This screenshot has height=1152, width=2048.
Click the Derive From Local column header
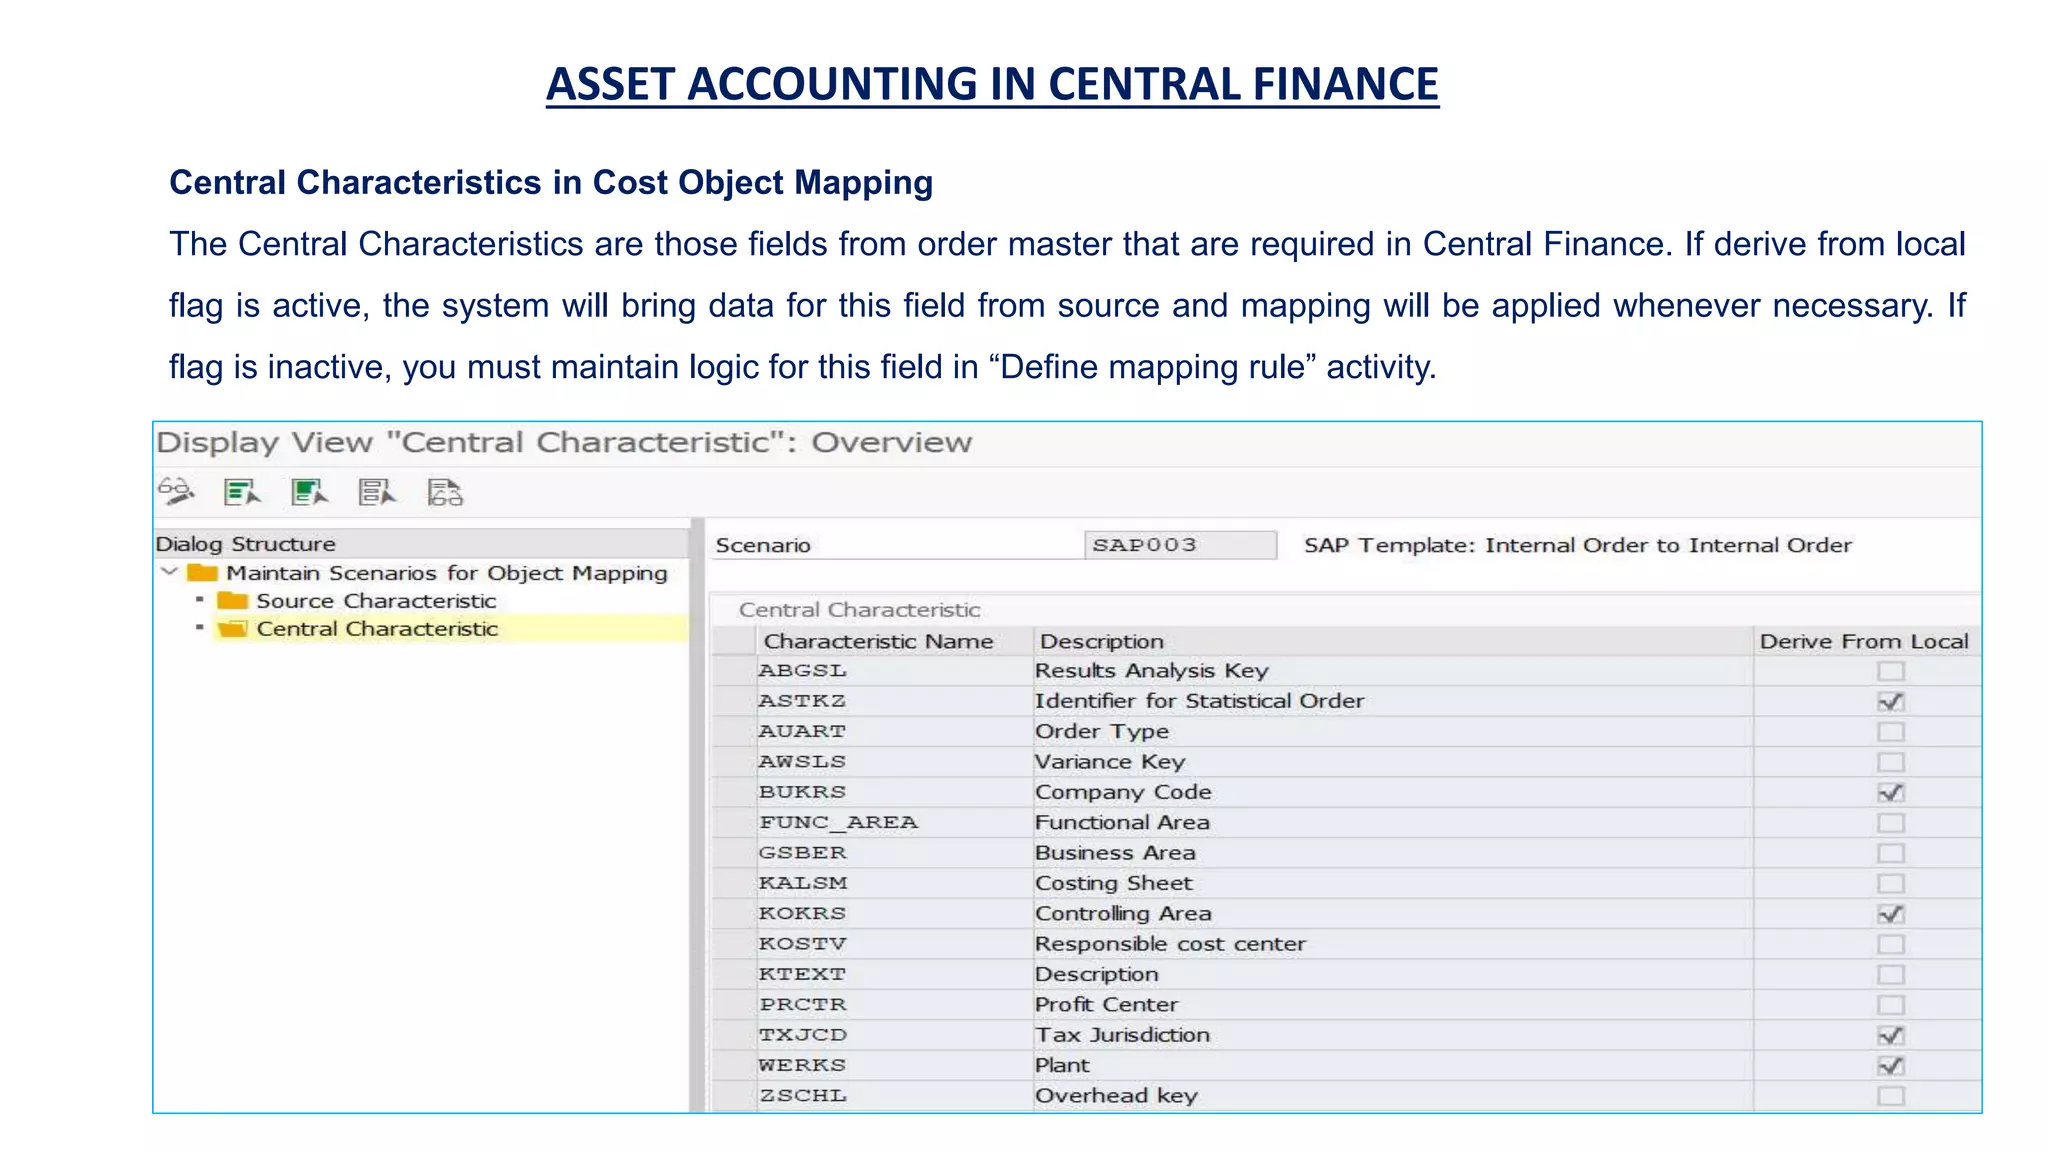pyautogui.click(x=1865, y=641)
